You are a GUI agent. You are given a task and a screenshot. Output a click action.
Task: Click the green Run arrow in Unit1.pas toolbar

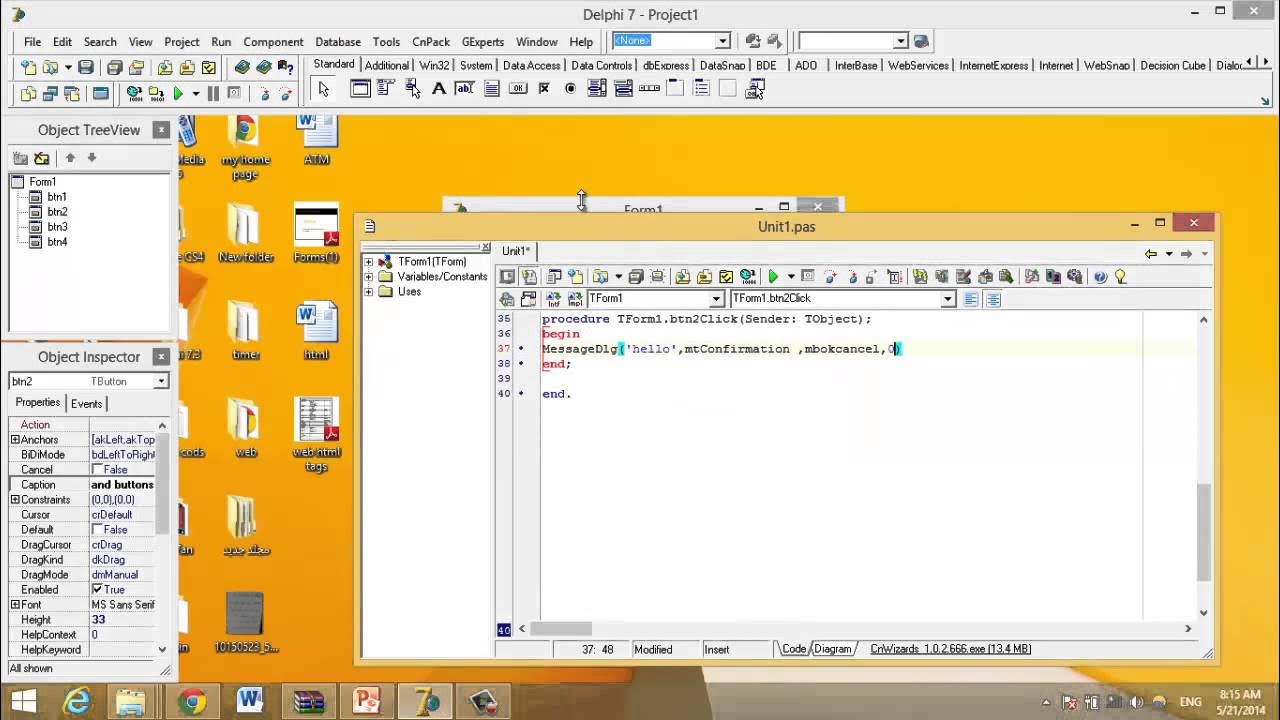click(x=772, y=277)
